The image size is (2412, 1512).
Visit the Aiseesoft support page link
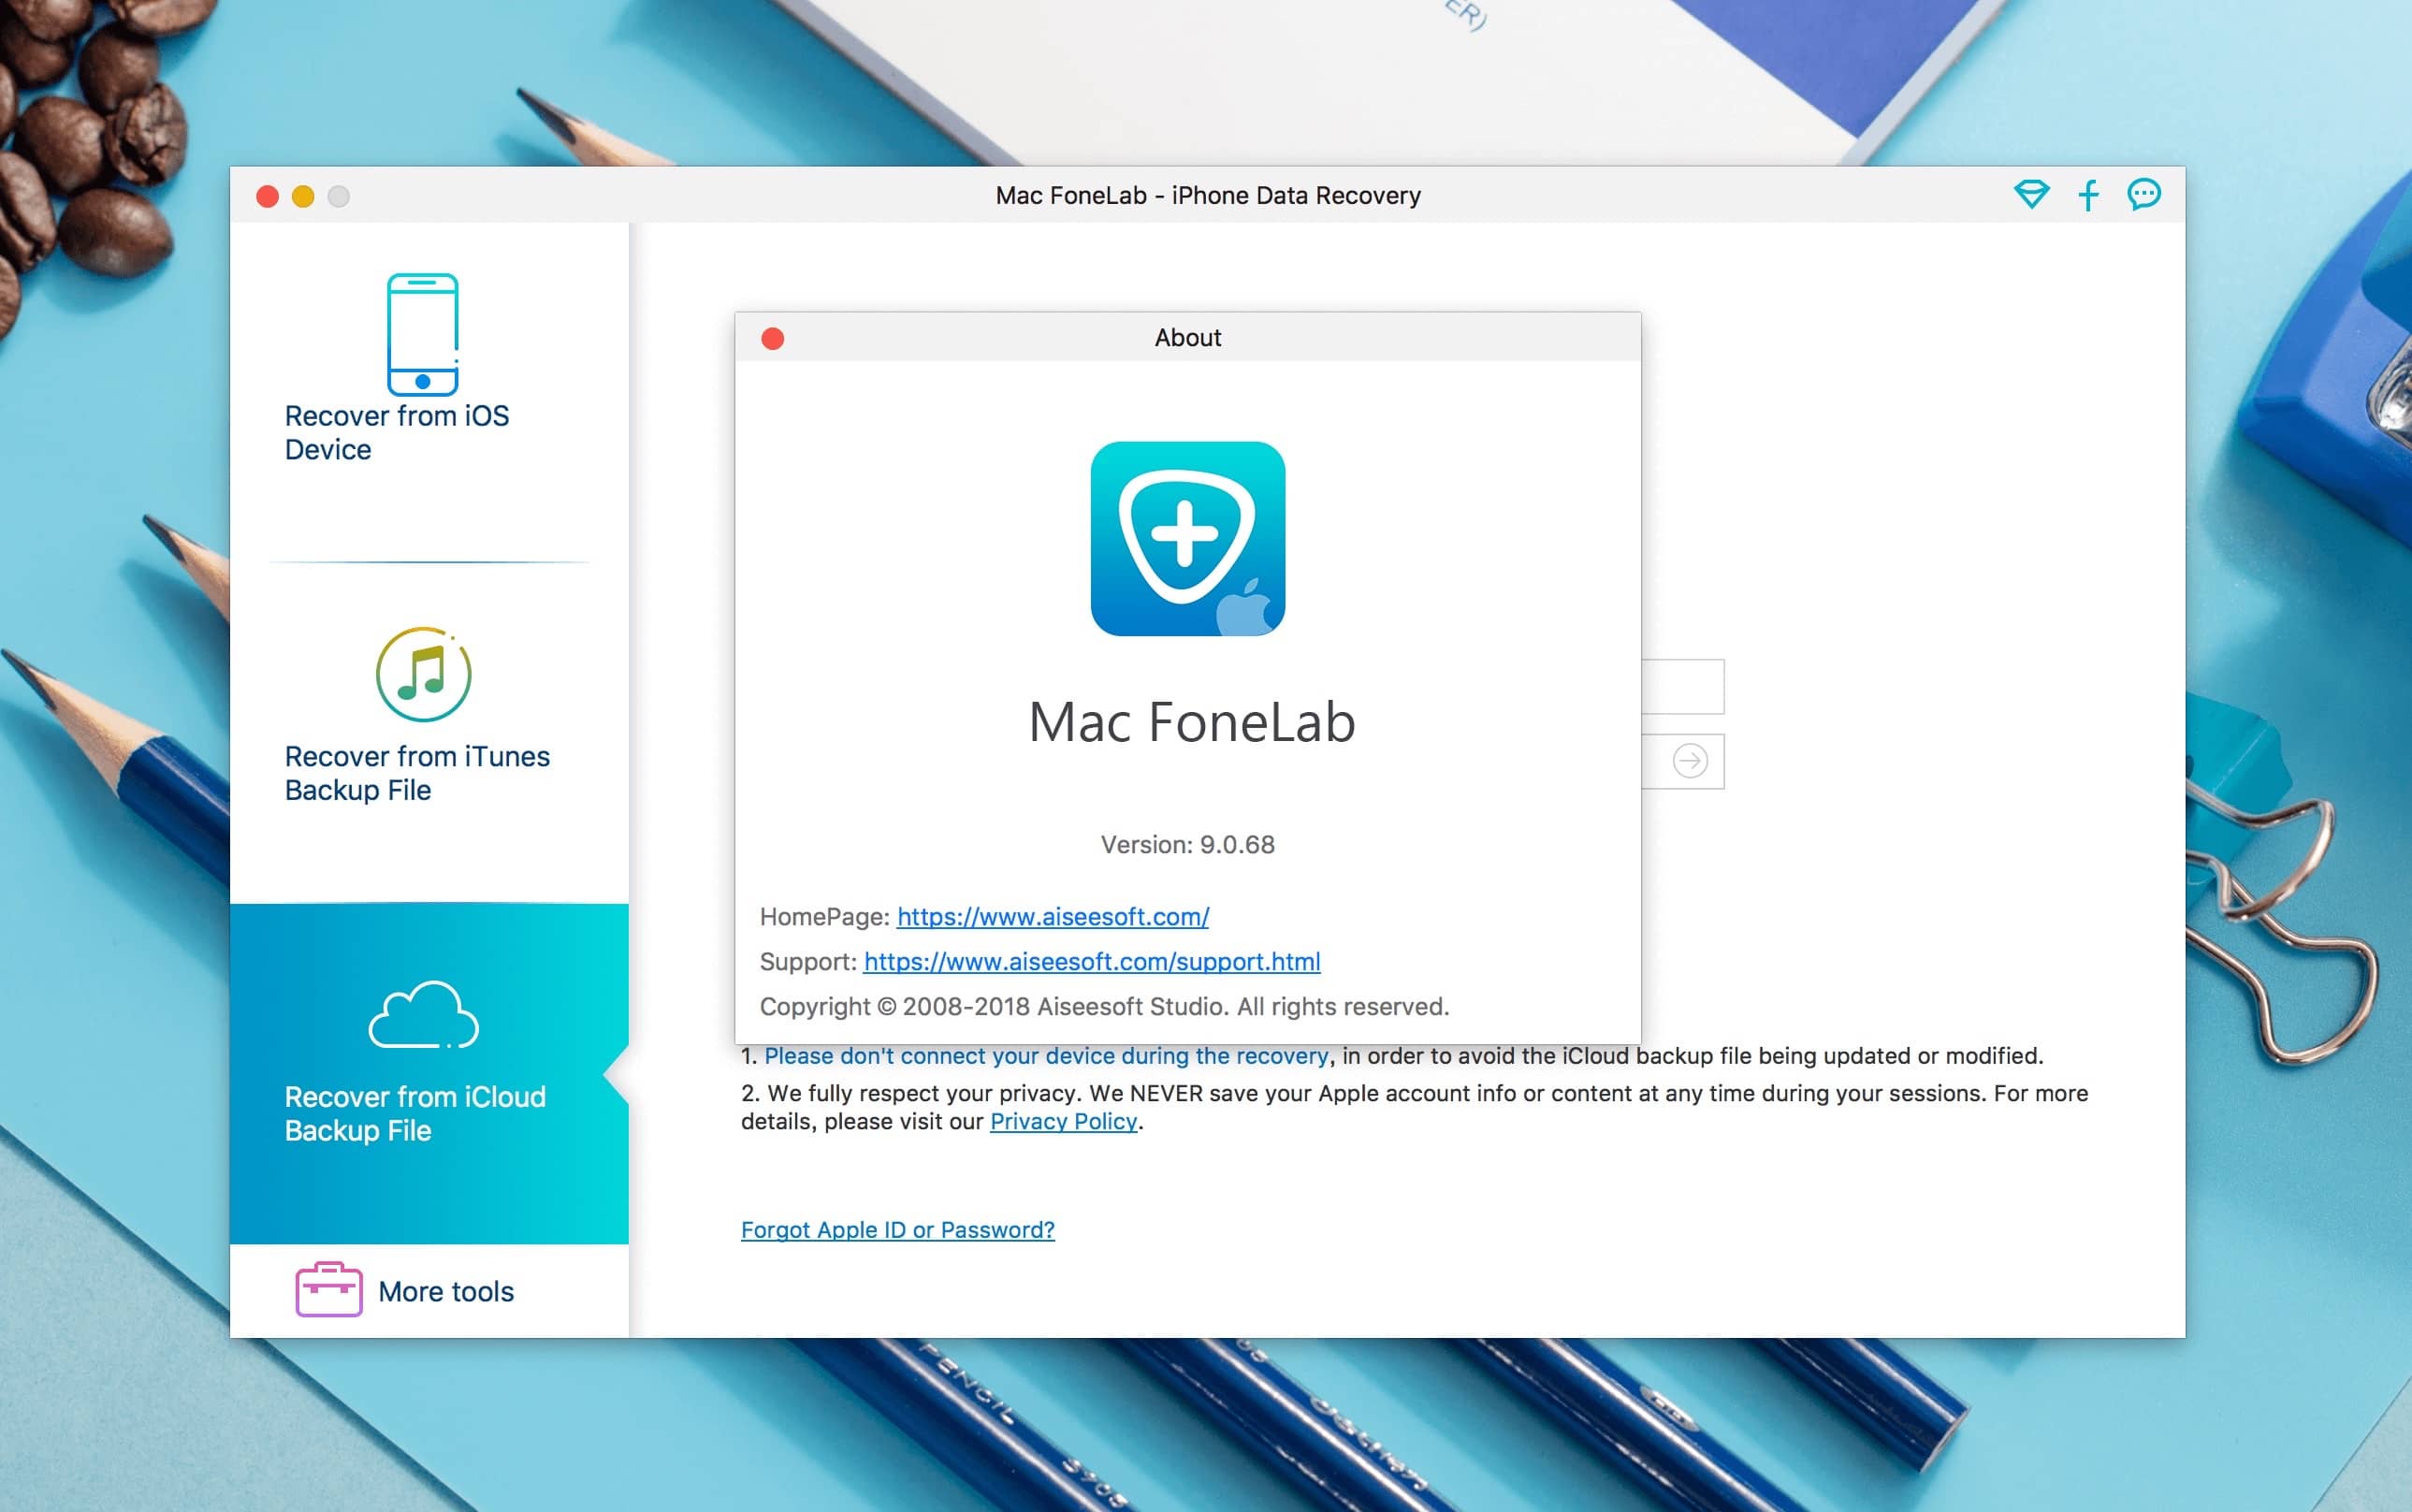1092,962
